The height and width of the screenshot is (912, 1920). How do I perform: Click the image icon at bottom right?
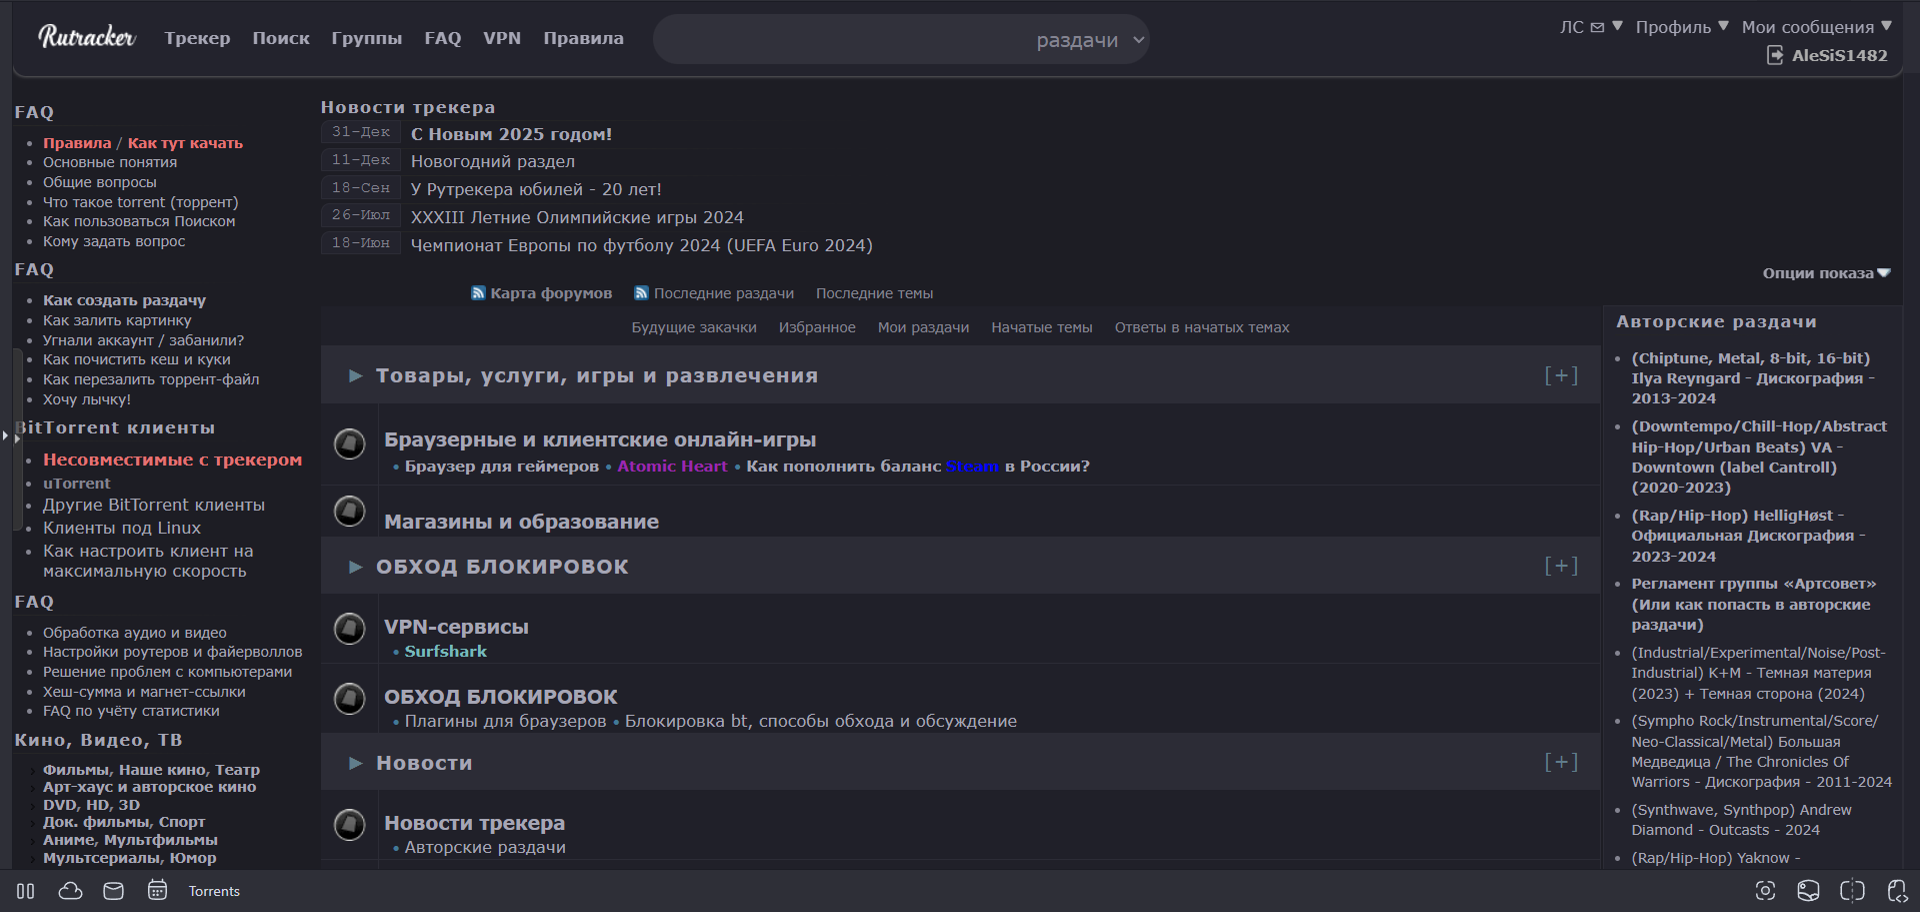click(1808, 890)
